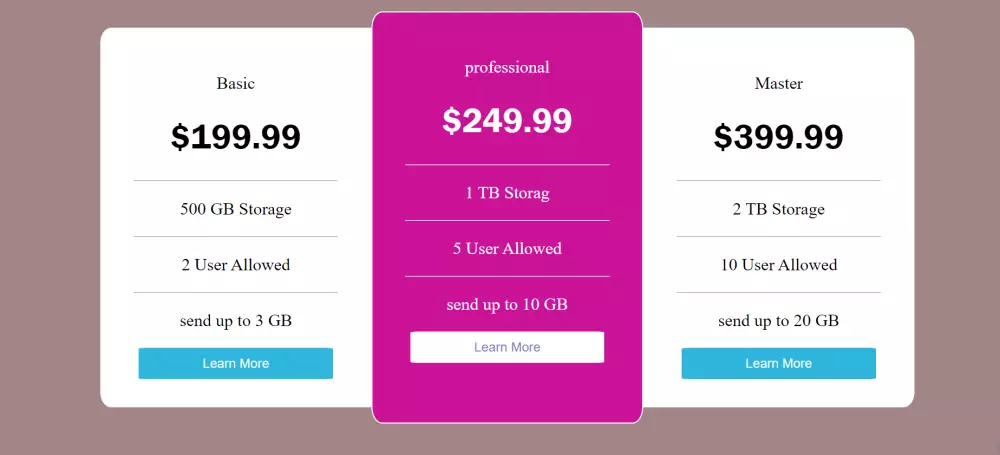Select the Master plan title

[778, 83]
